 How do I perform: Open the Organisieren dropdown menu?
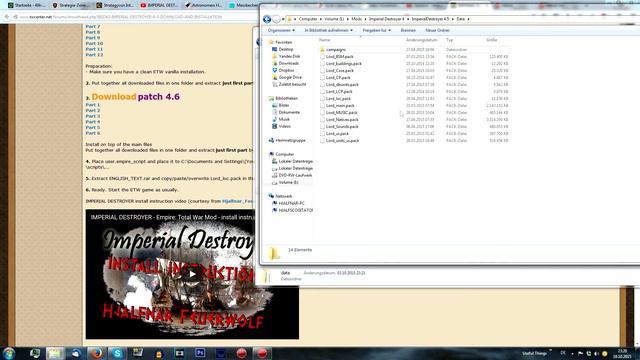[281, 31]
